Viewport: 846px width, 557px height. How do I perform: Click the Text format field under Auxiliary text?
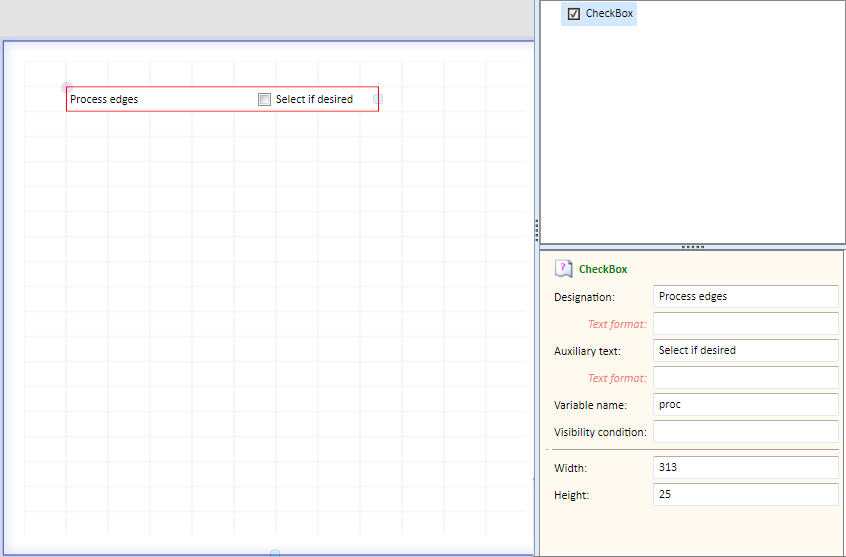click(x=746, y=378)
